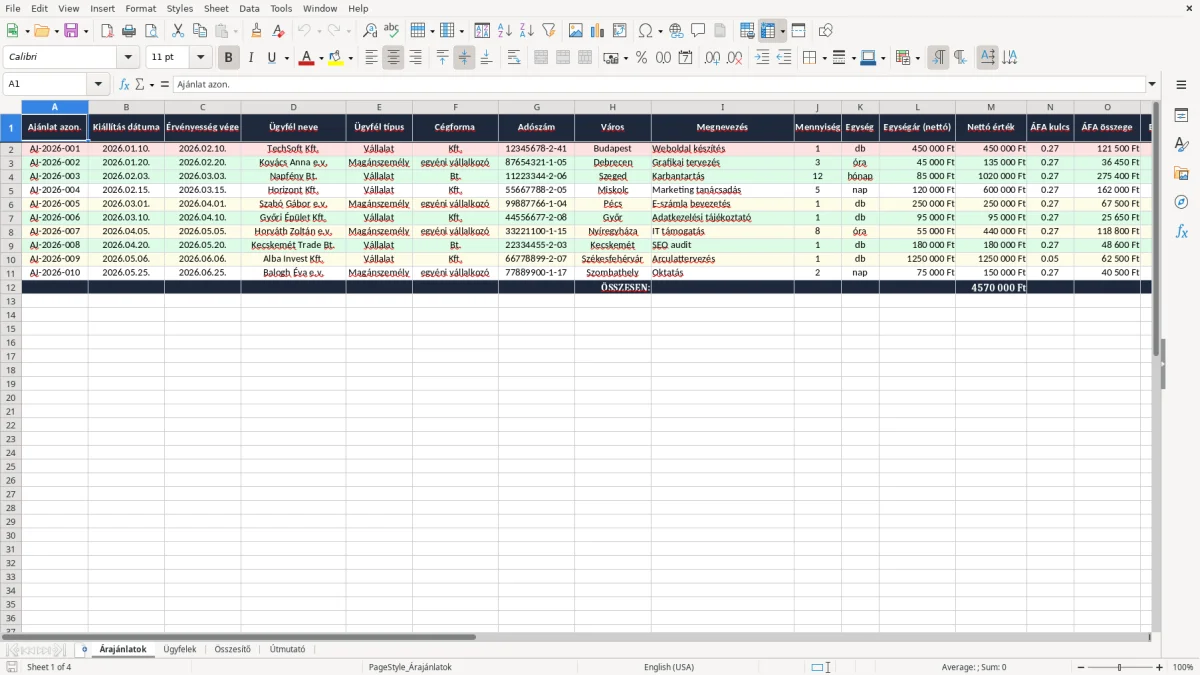
Task: Switch to the Ügyfelek sheet tab
Action: pyautogui.click(x=180, y=649)
